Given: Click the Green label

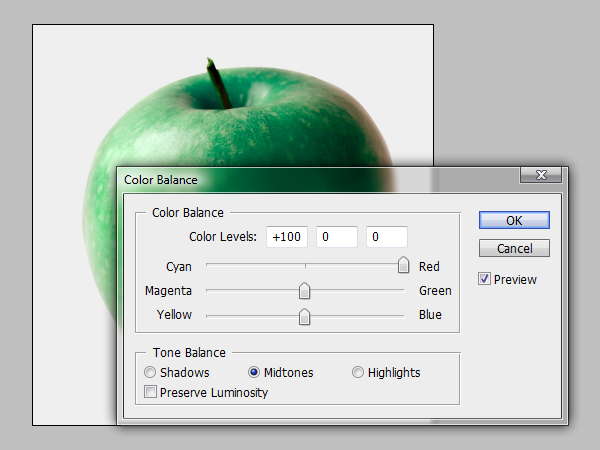Looking at the screenshot, I should point(435,290).
